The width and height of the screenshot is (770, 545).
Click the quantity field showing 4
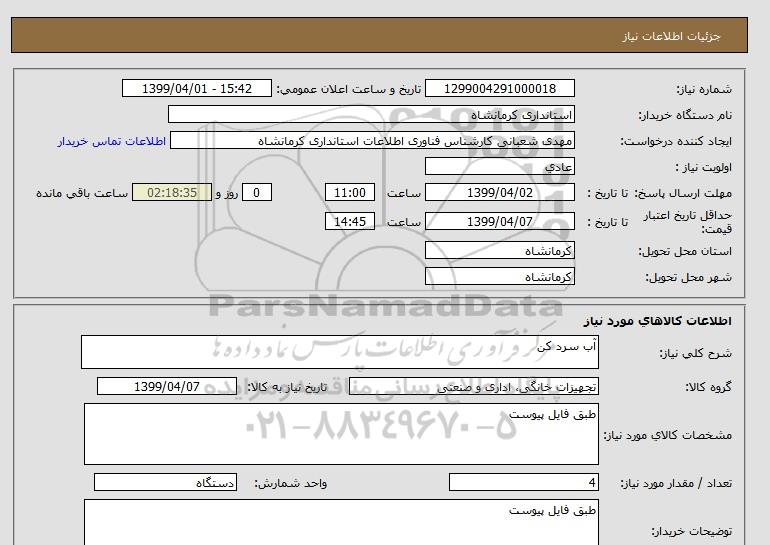pyautogui.click(x=524, y=482)
